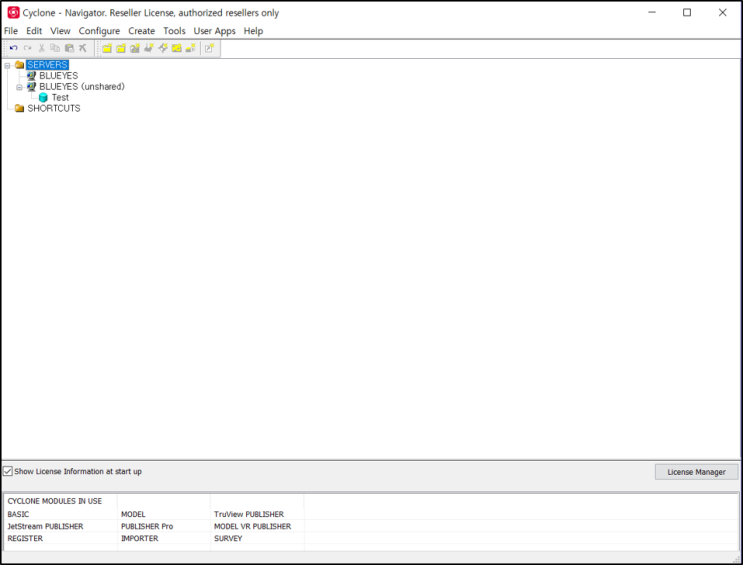Click the Cyclone logo in title bar

pyautogui.click(x=13, y=13)
